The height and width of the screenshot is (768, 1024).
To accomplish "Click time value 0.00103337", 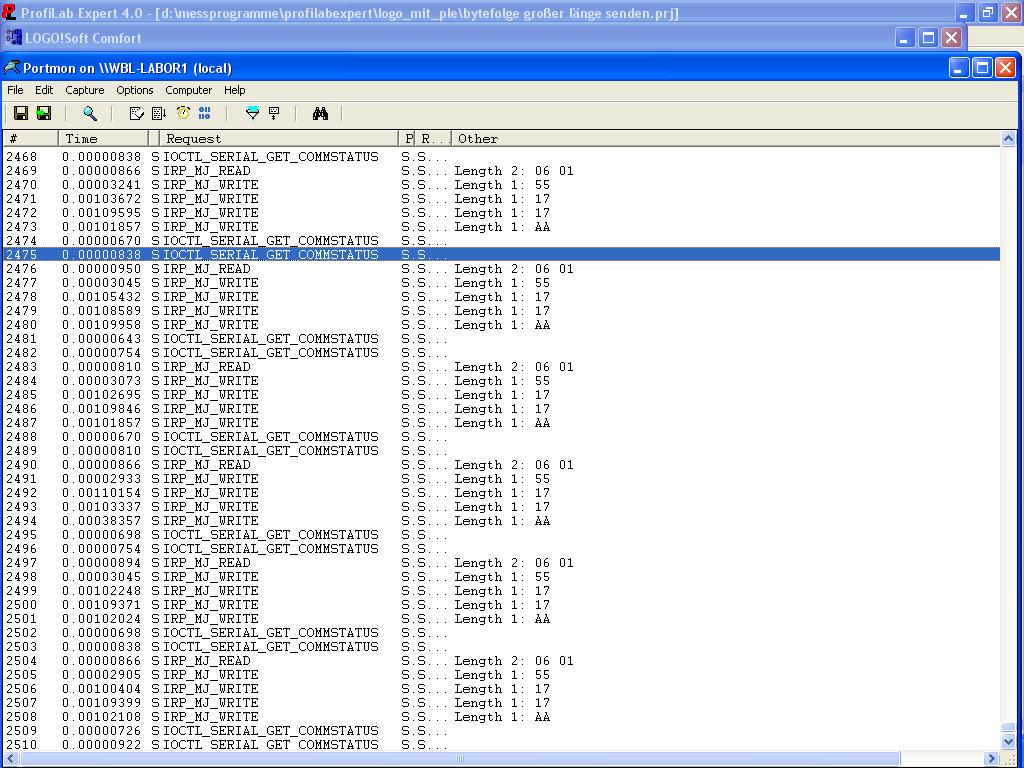I will point(101,507).
